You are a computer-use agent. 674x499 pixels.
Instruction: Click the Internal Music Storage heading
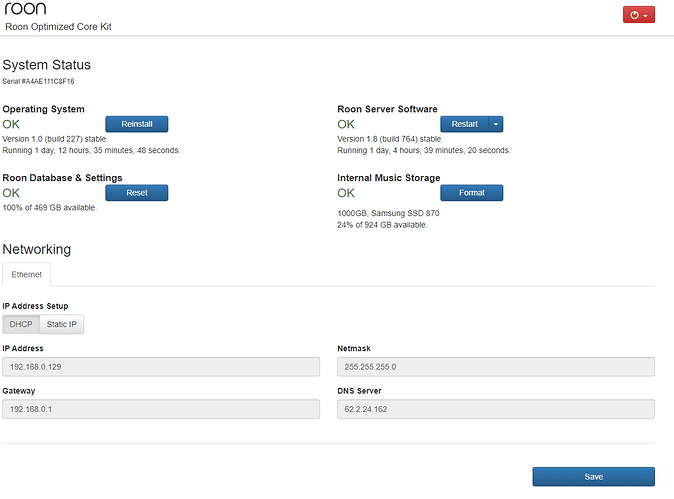click(x=389, y=178)
